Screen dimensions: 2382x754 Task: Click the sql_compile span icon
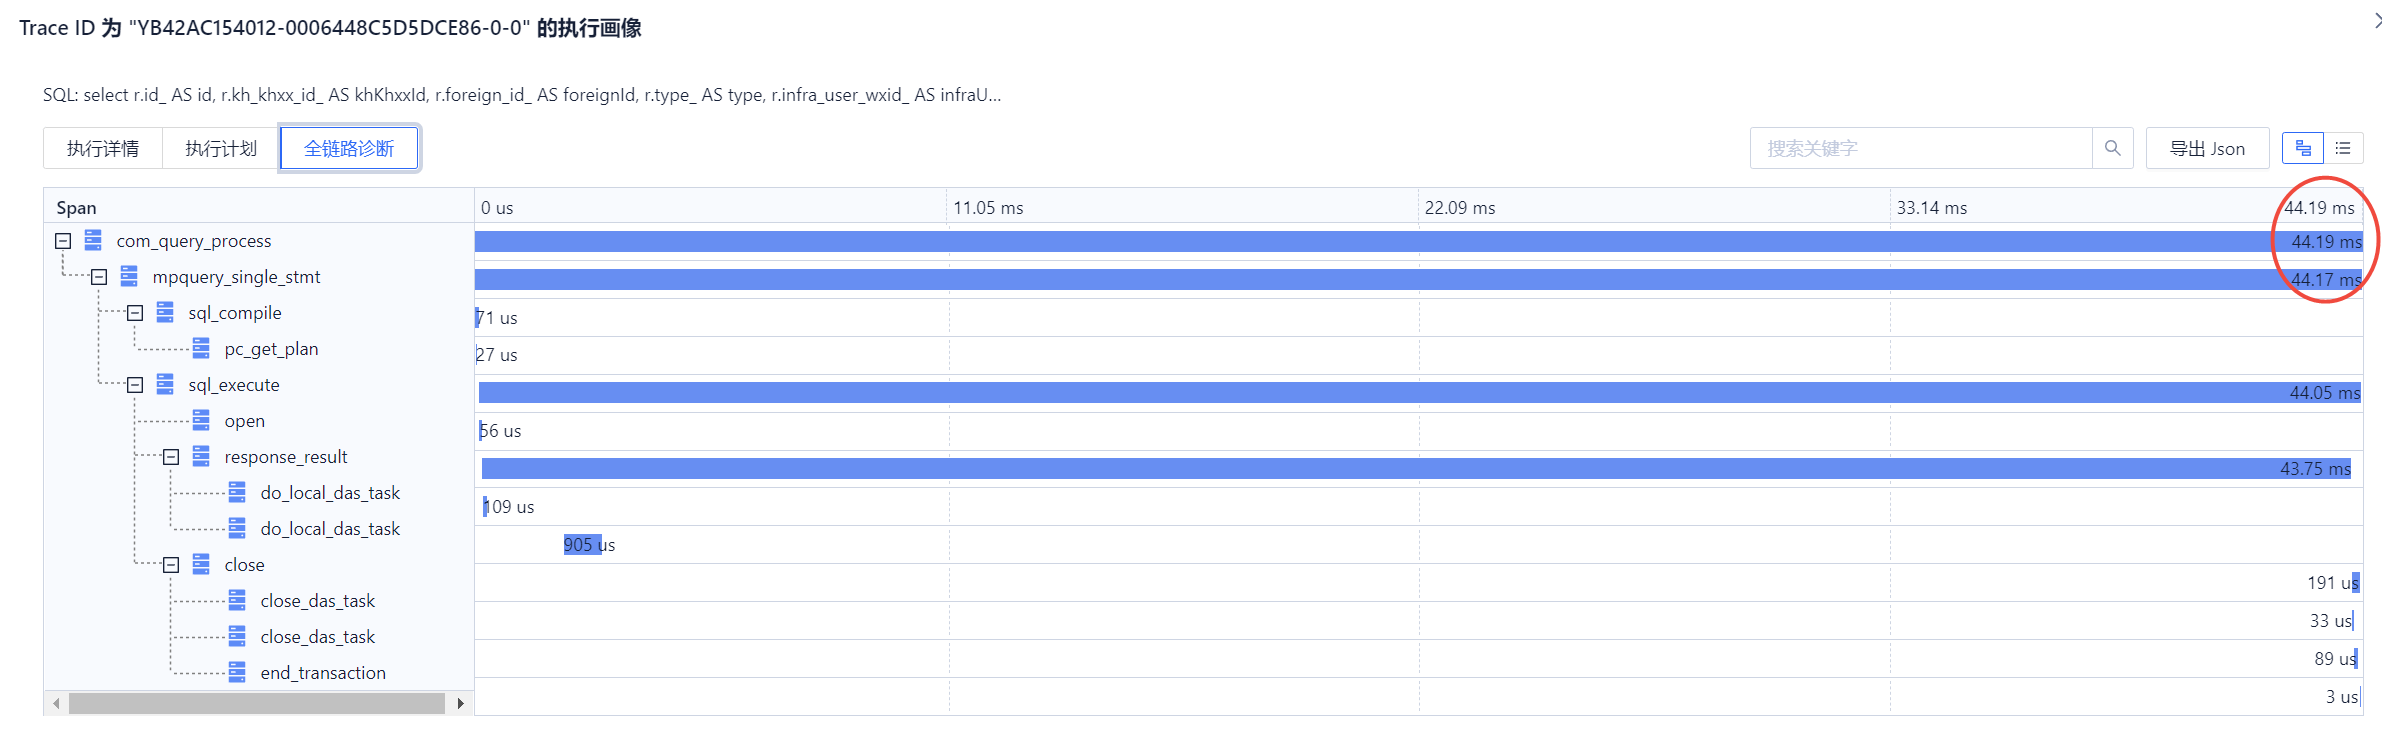click(165, 312)
